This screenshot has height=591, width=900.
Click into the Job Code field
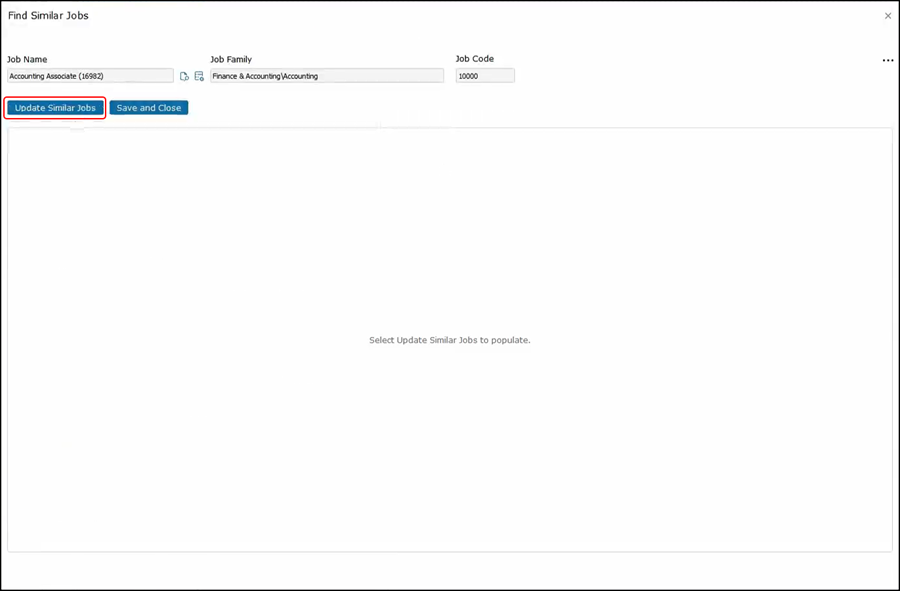485,76
